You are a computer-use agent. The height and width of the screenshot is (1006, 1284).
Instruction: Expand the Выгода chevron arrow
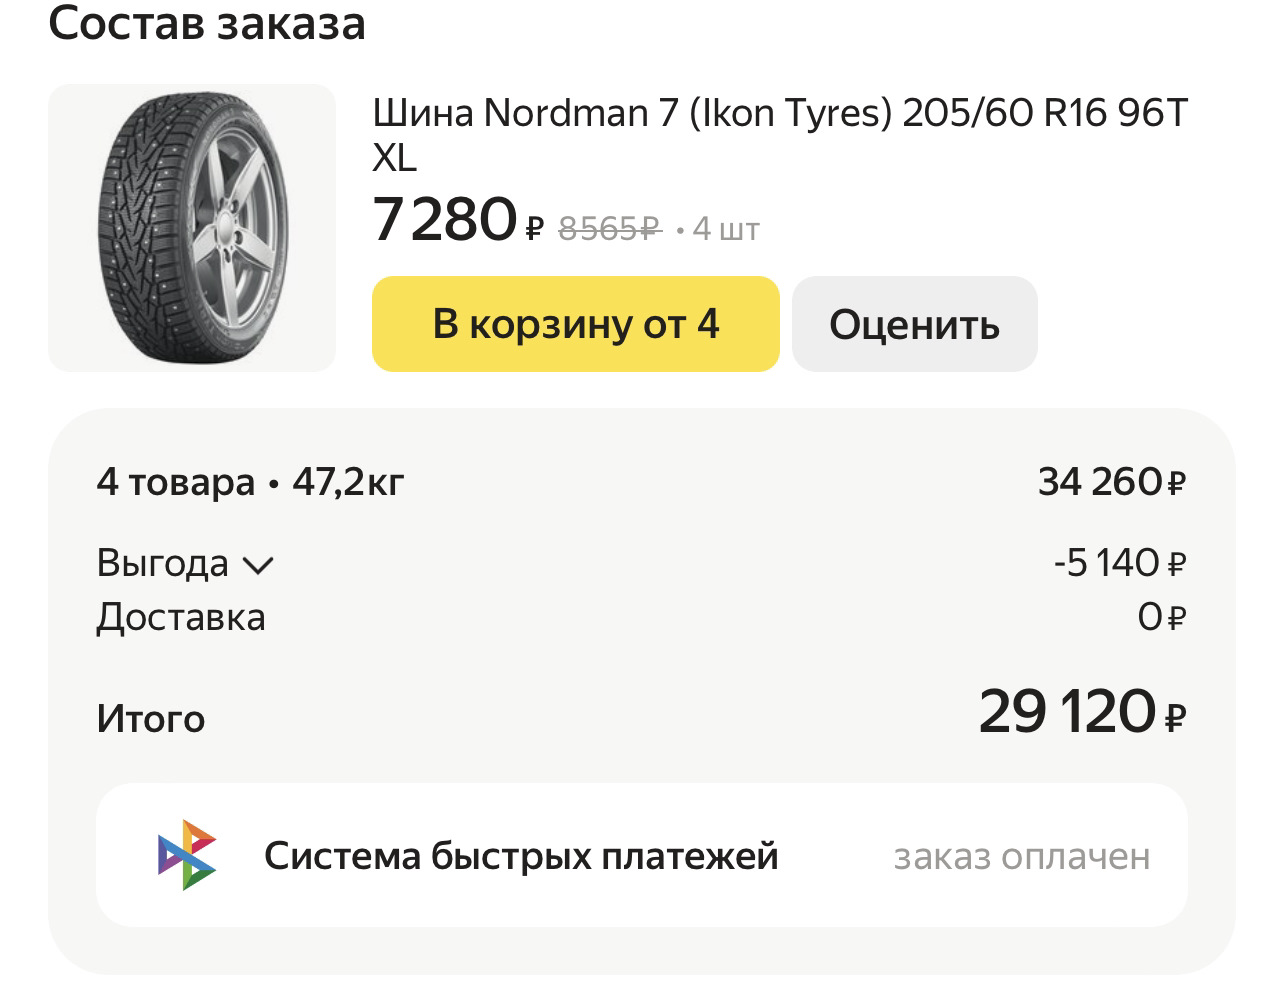[x=258, y=566]
